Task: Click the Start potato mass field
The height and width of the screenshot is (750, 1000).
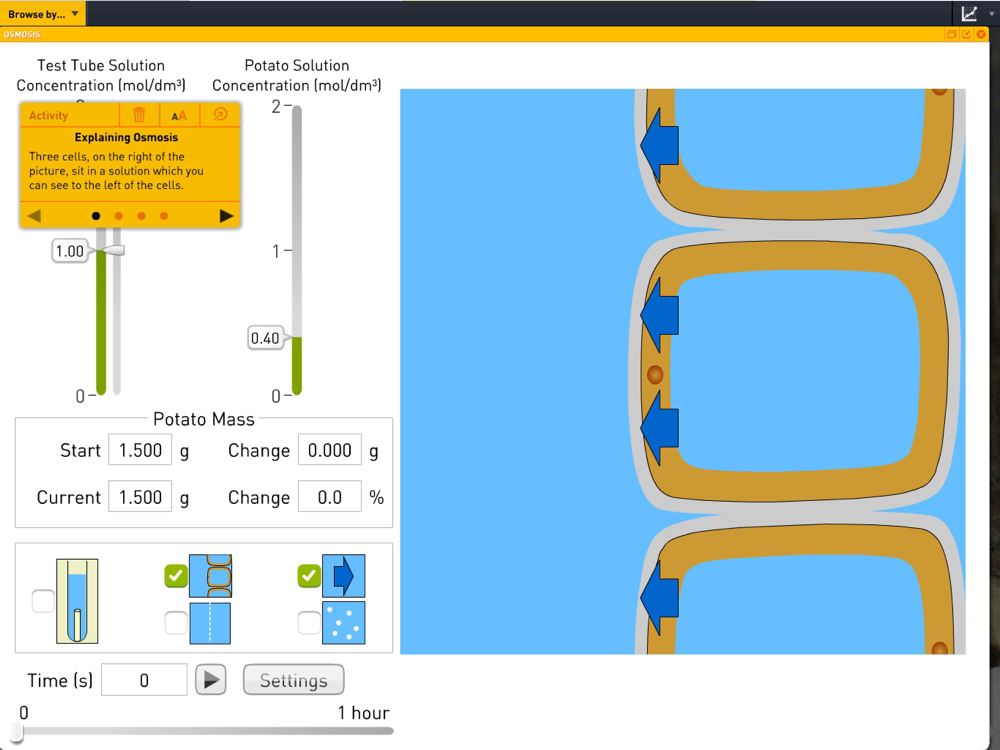Action: (140, 450)
